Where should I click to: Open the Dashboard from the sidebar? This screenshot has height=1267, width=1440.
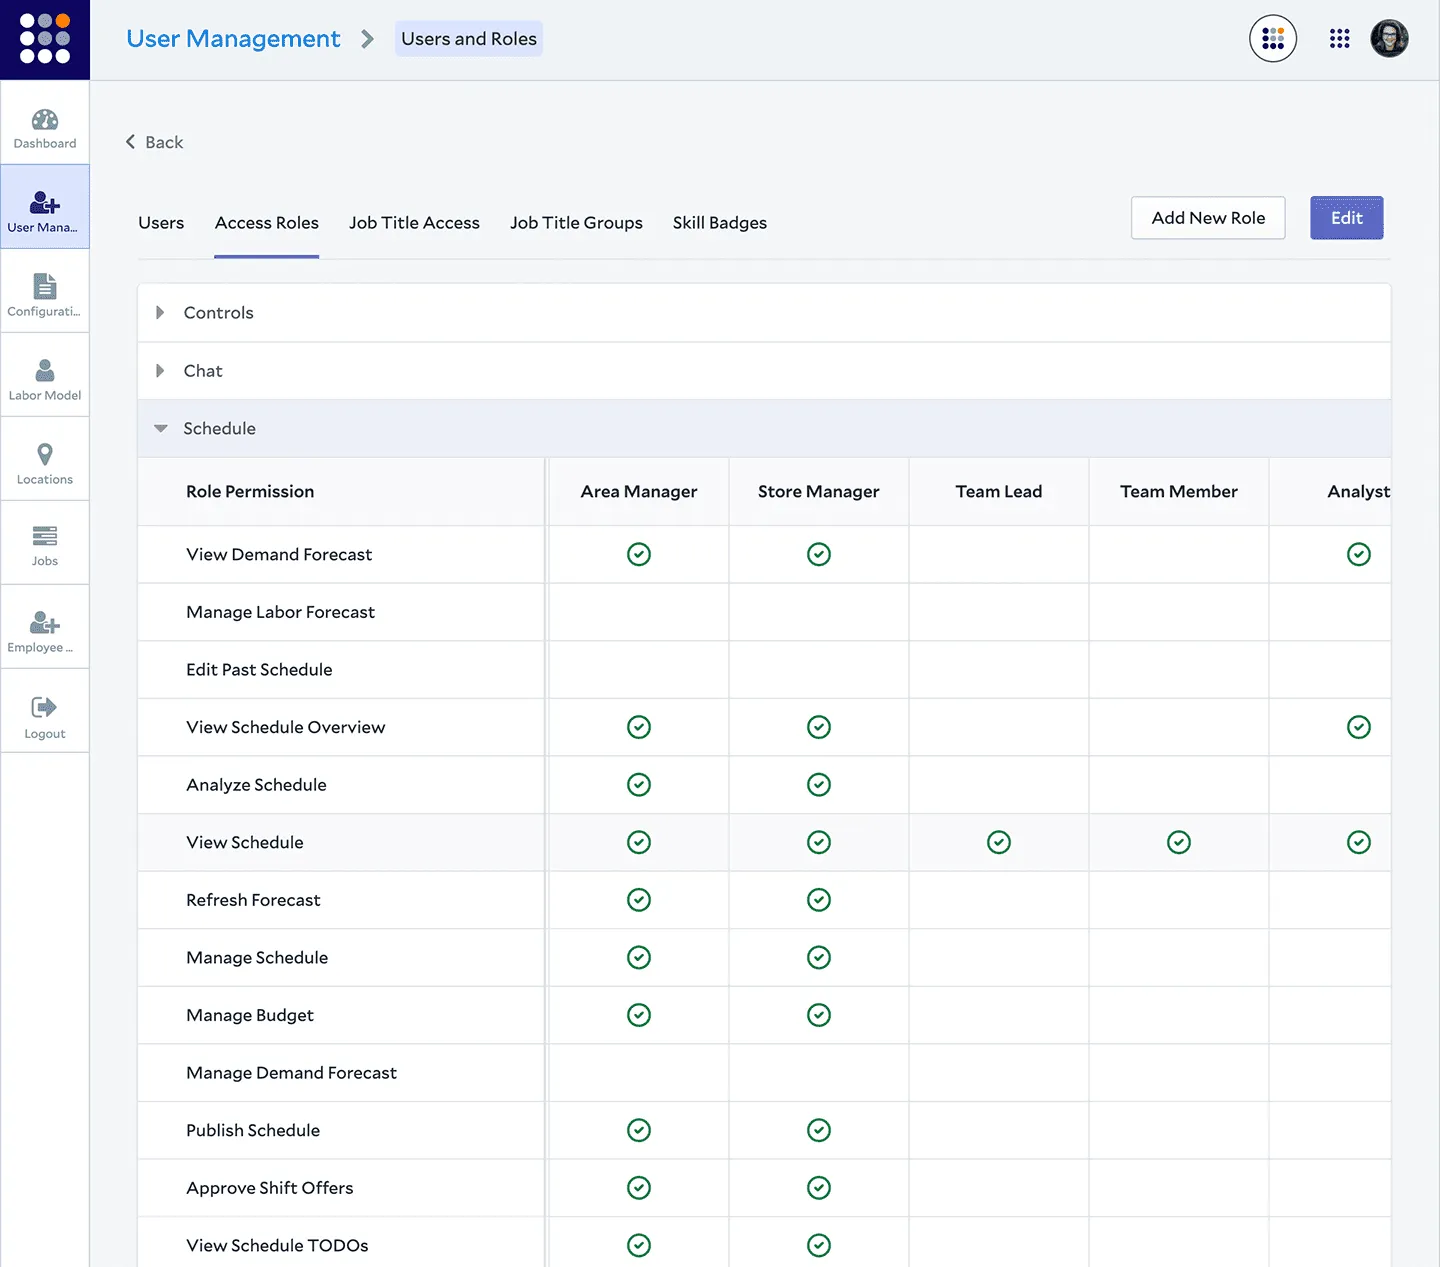pos(45,124)
